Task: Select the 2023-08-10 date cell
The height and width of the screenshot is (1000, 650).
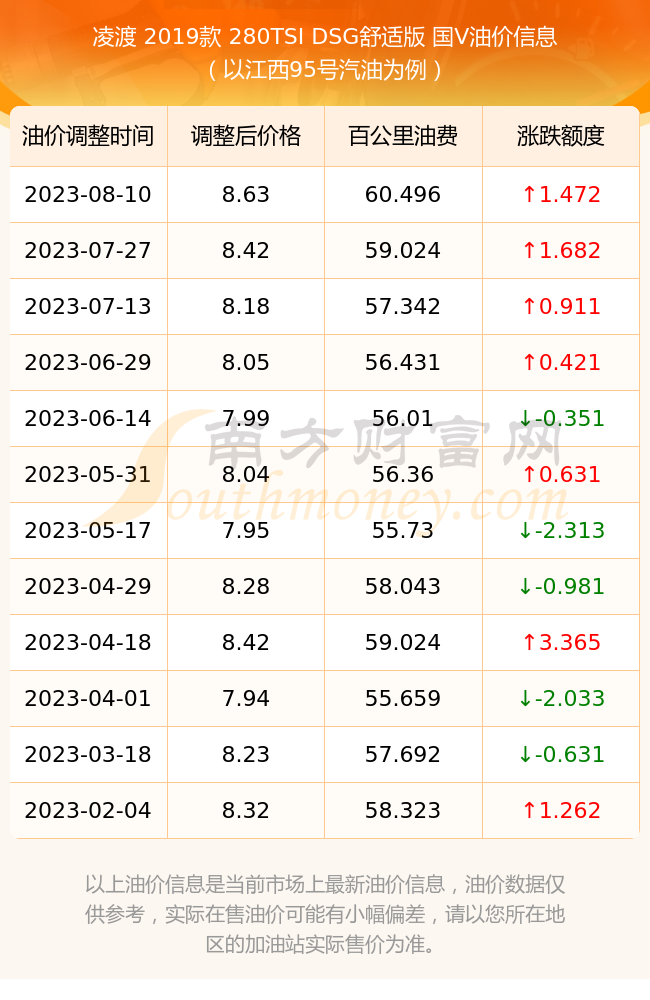Action: pyautogui.click(x=88, y=195)
